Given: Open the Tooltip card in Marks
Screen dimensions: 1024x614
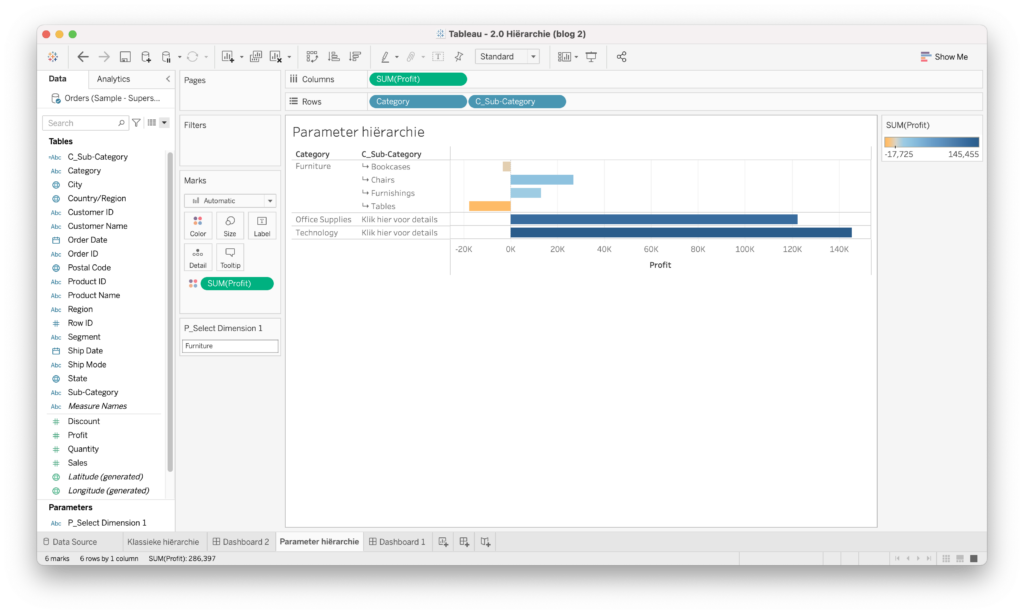Looking at the screenshot, I should (229, 258).
